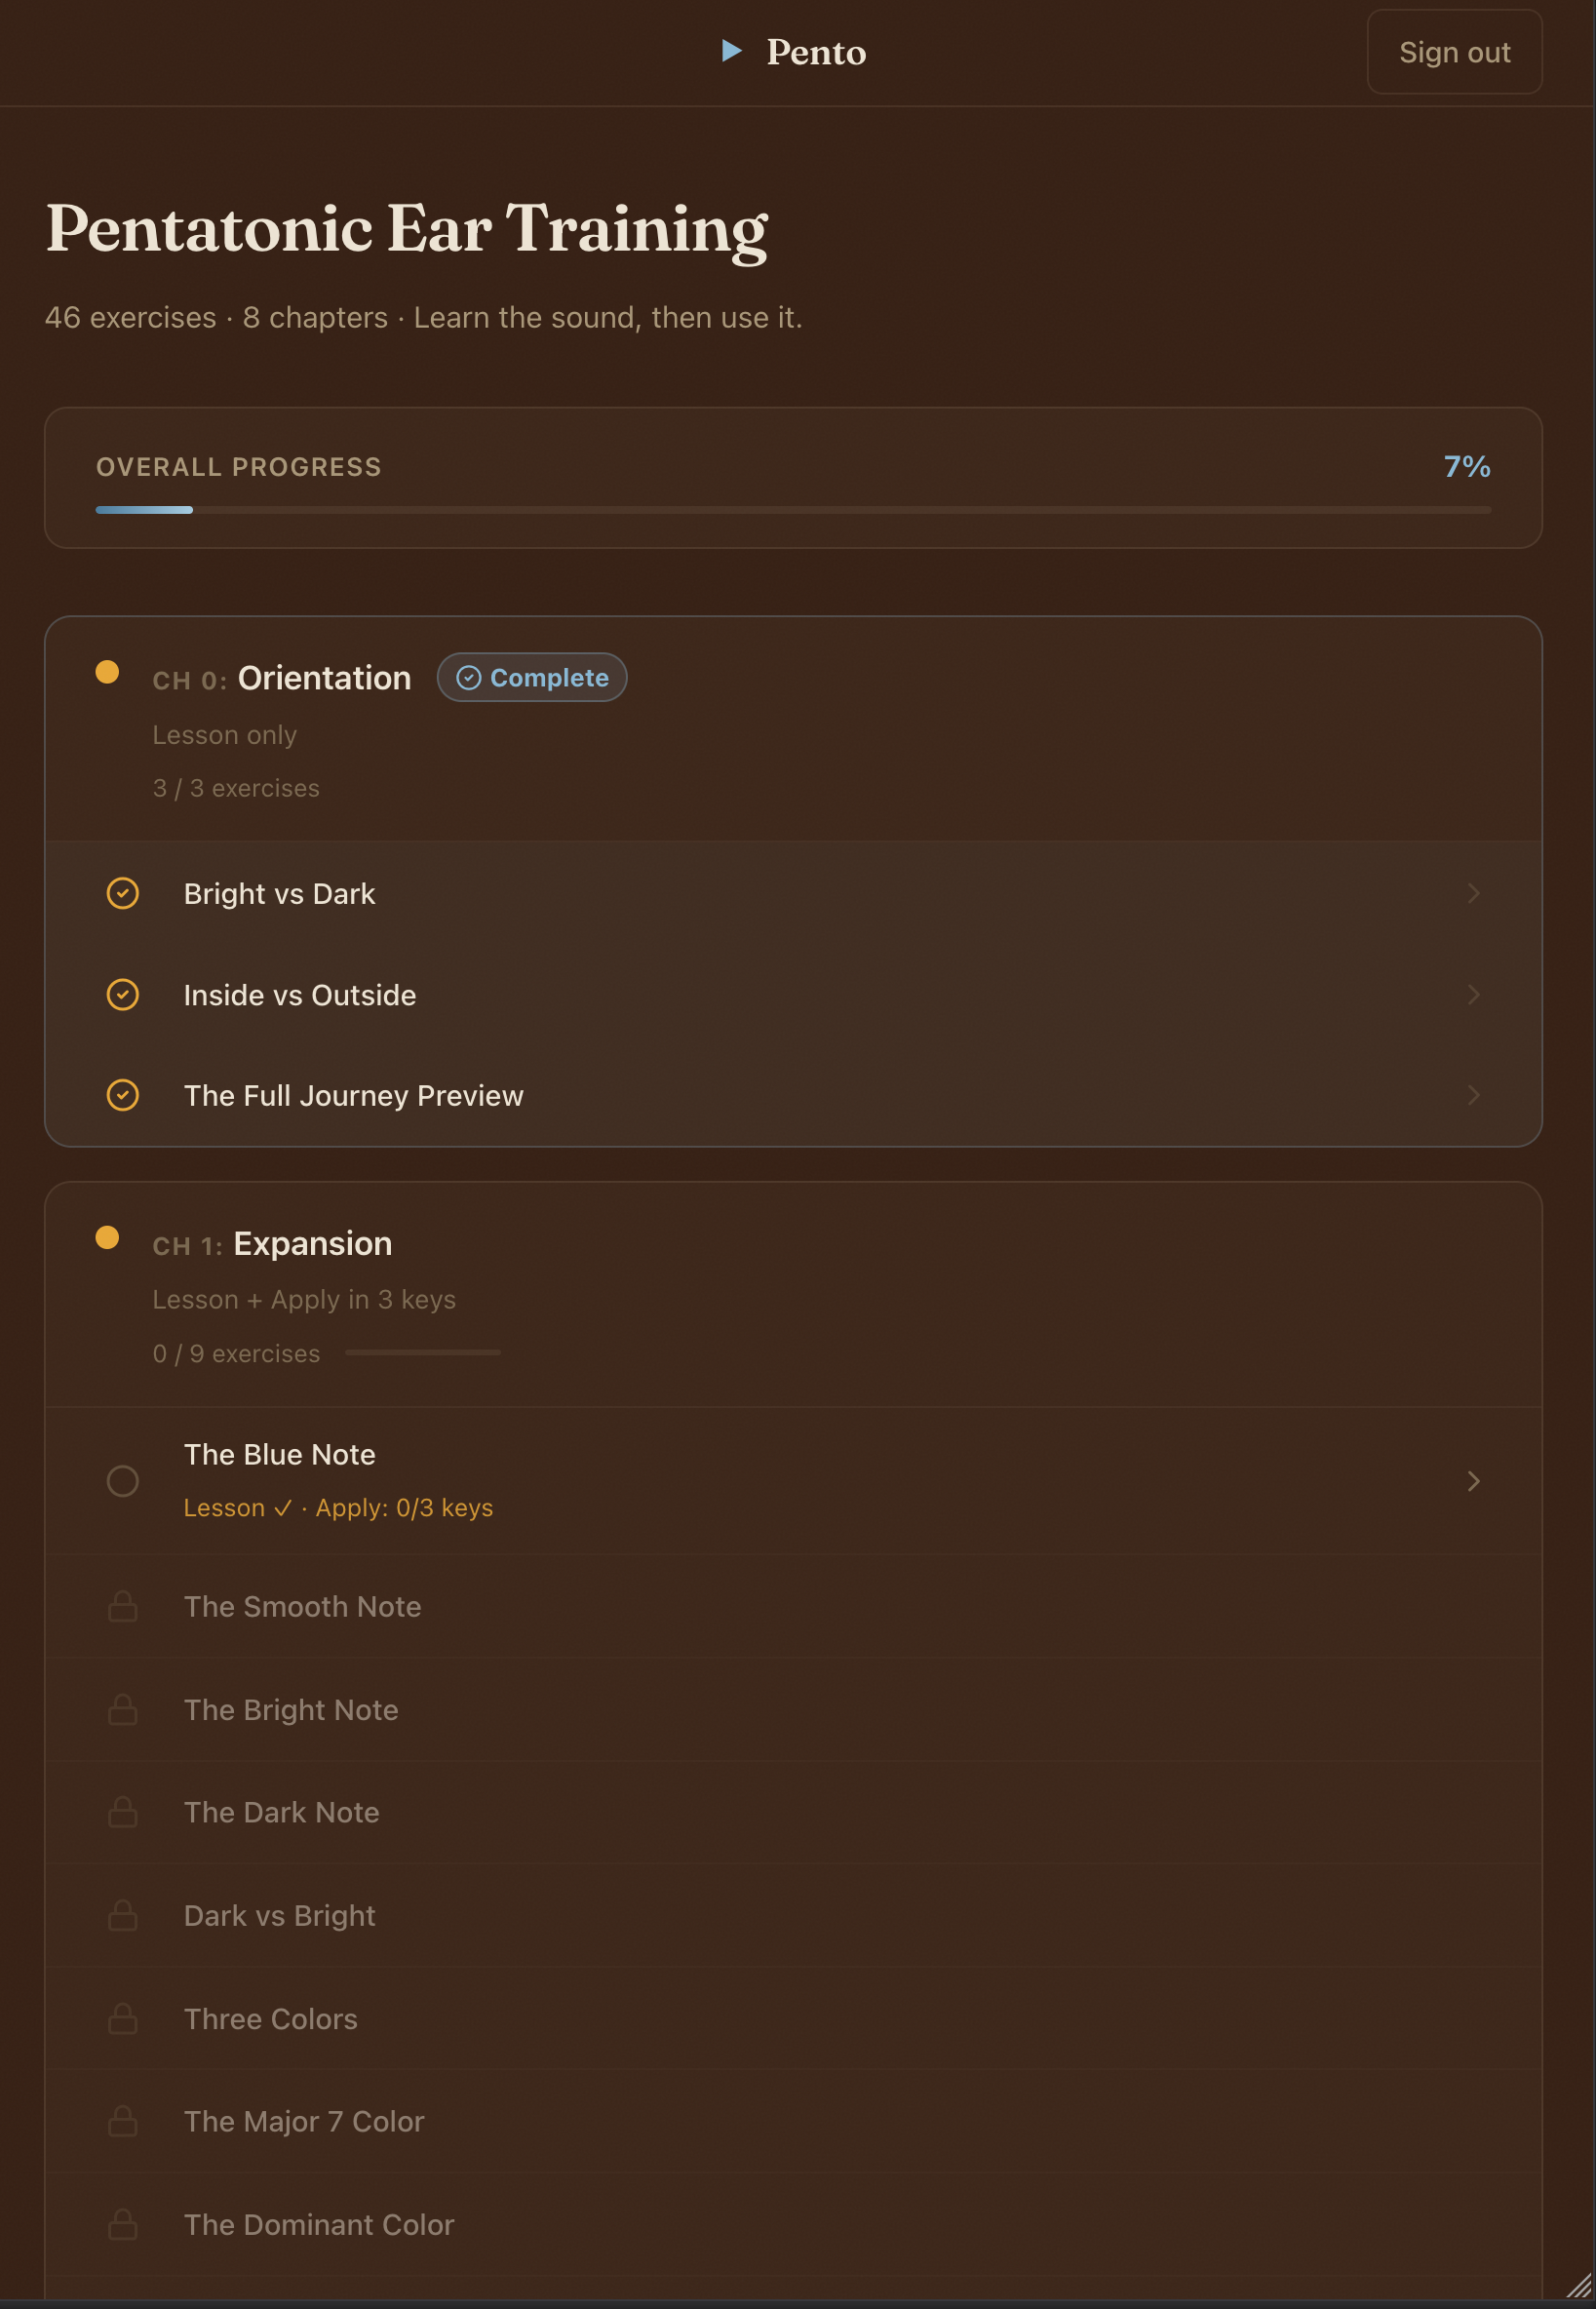1596x2309 pixels.
Task: Open the Inside vs Outside exercise
Action: (x=793, y=995)
